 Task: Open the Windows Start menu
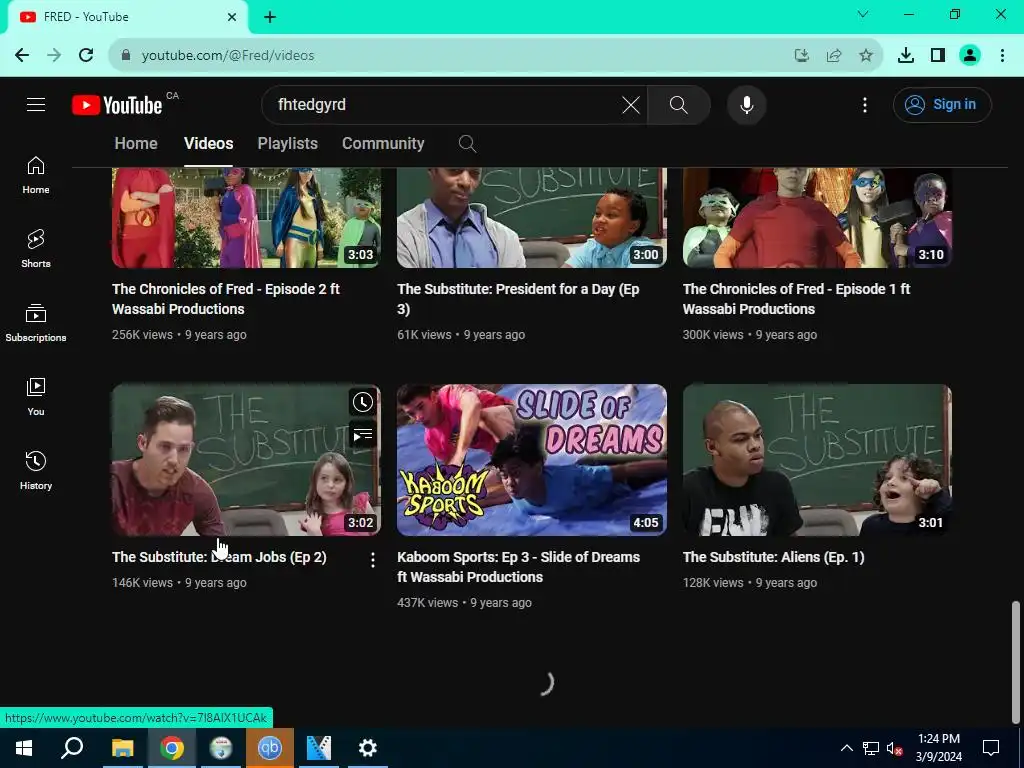click(x=24, y=748)
